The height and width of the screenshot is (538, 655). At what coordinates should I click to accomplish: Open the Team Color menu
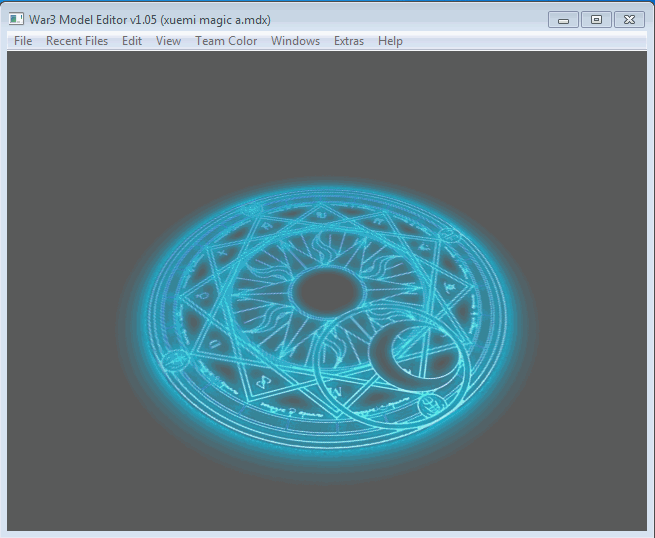[x=226, y=41]
